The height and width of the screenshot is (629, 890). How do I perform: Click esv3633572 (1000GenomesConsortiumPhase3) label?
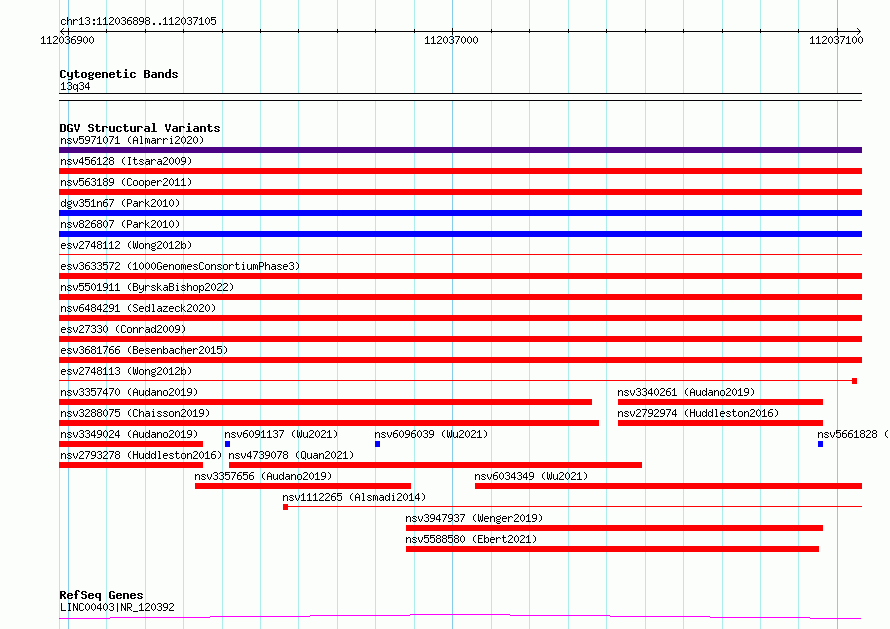coord(180,266)
